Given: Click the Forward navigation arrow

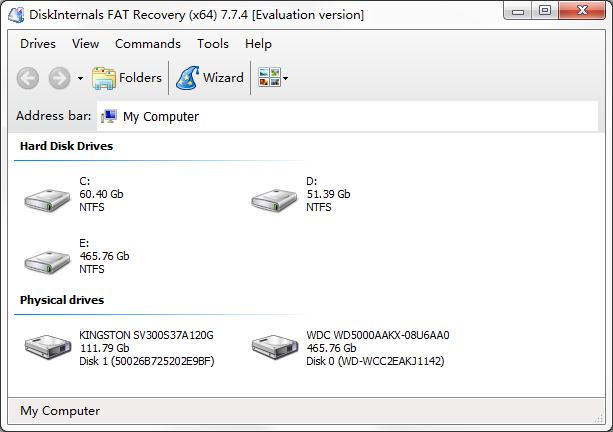Looking at the screenshot, I should (59, 78).
